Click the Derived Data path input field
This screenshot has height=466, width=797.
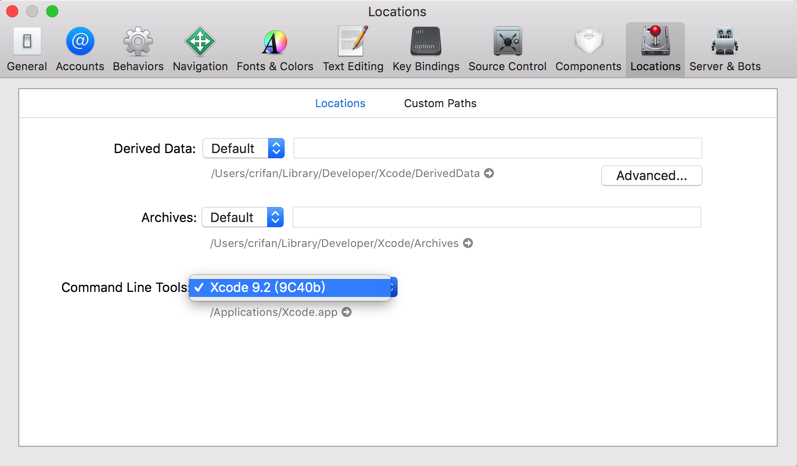[498, 148]
